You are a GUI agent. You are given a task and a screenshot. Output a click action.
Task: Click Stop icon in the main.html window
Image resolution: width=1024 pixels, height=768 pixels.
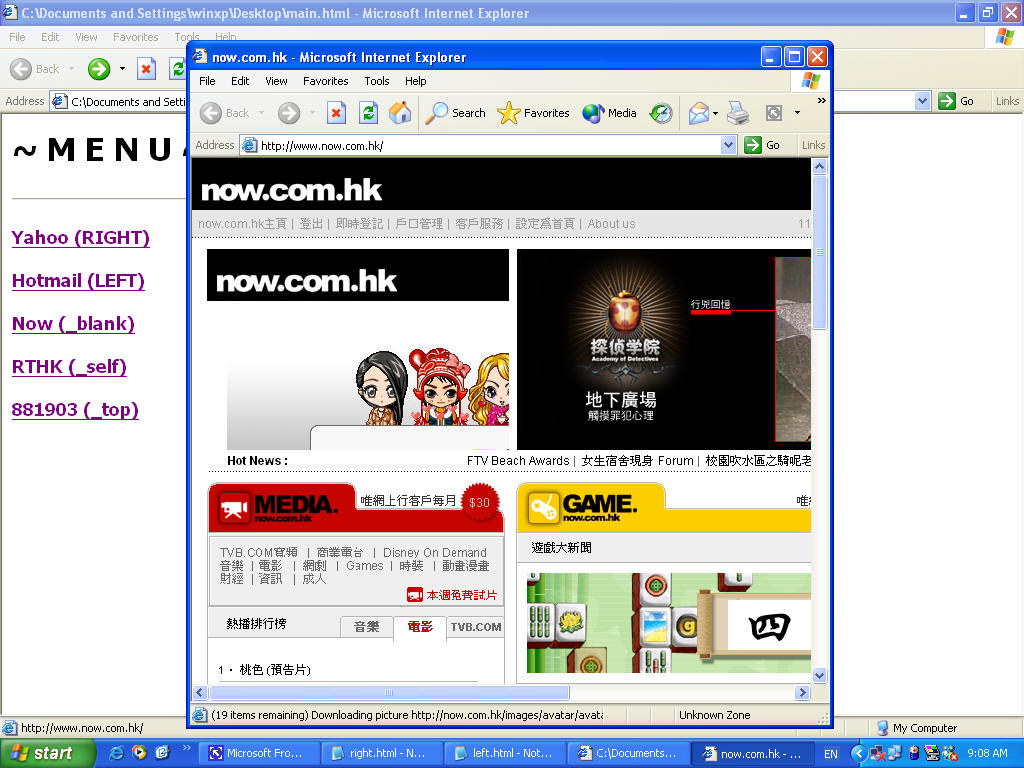(146, 69)
